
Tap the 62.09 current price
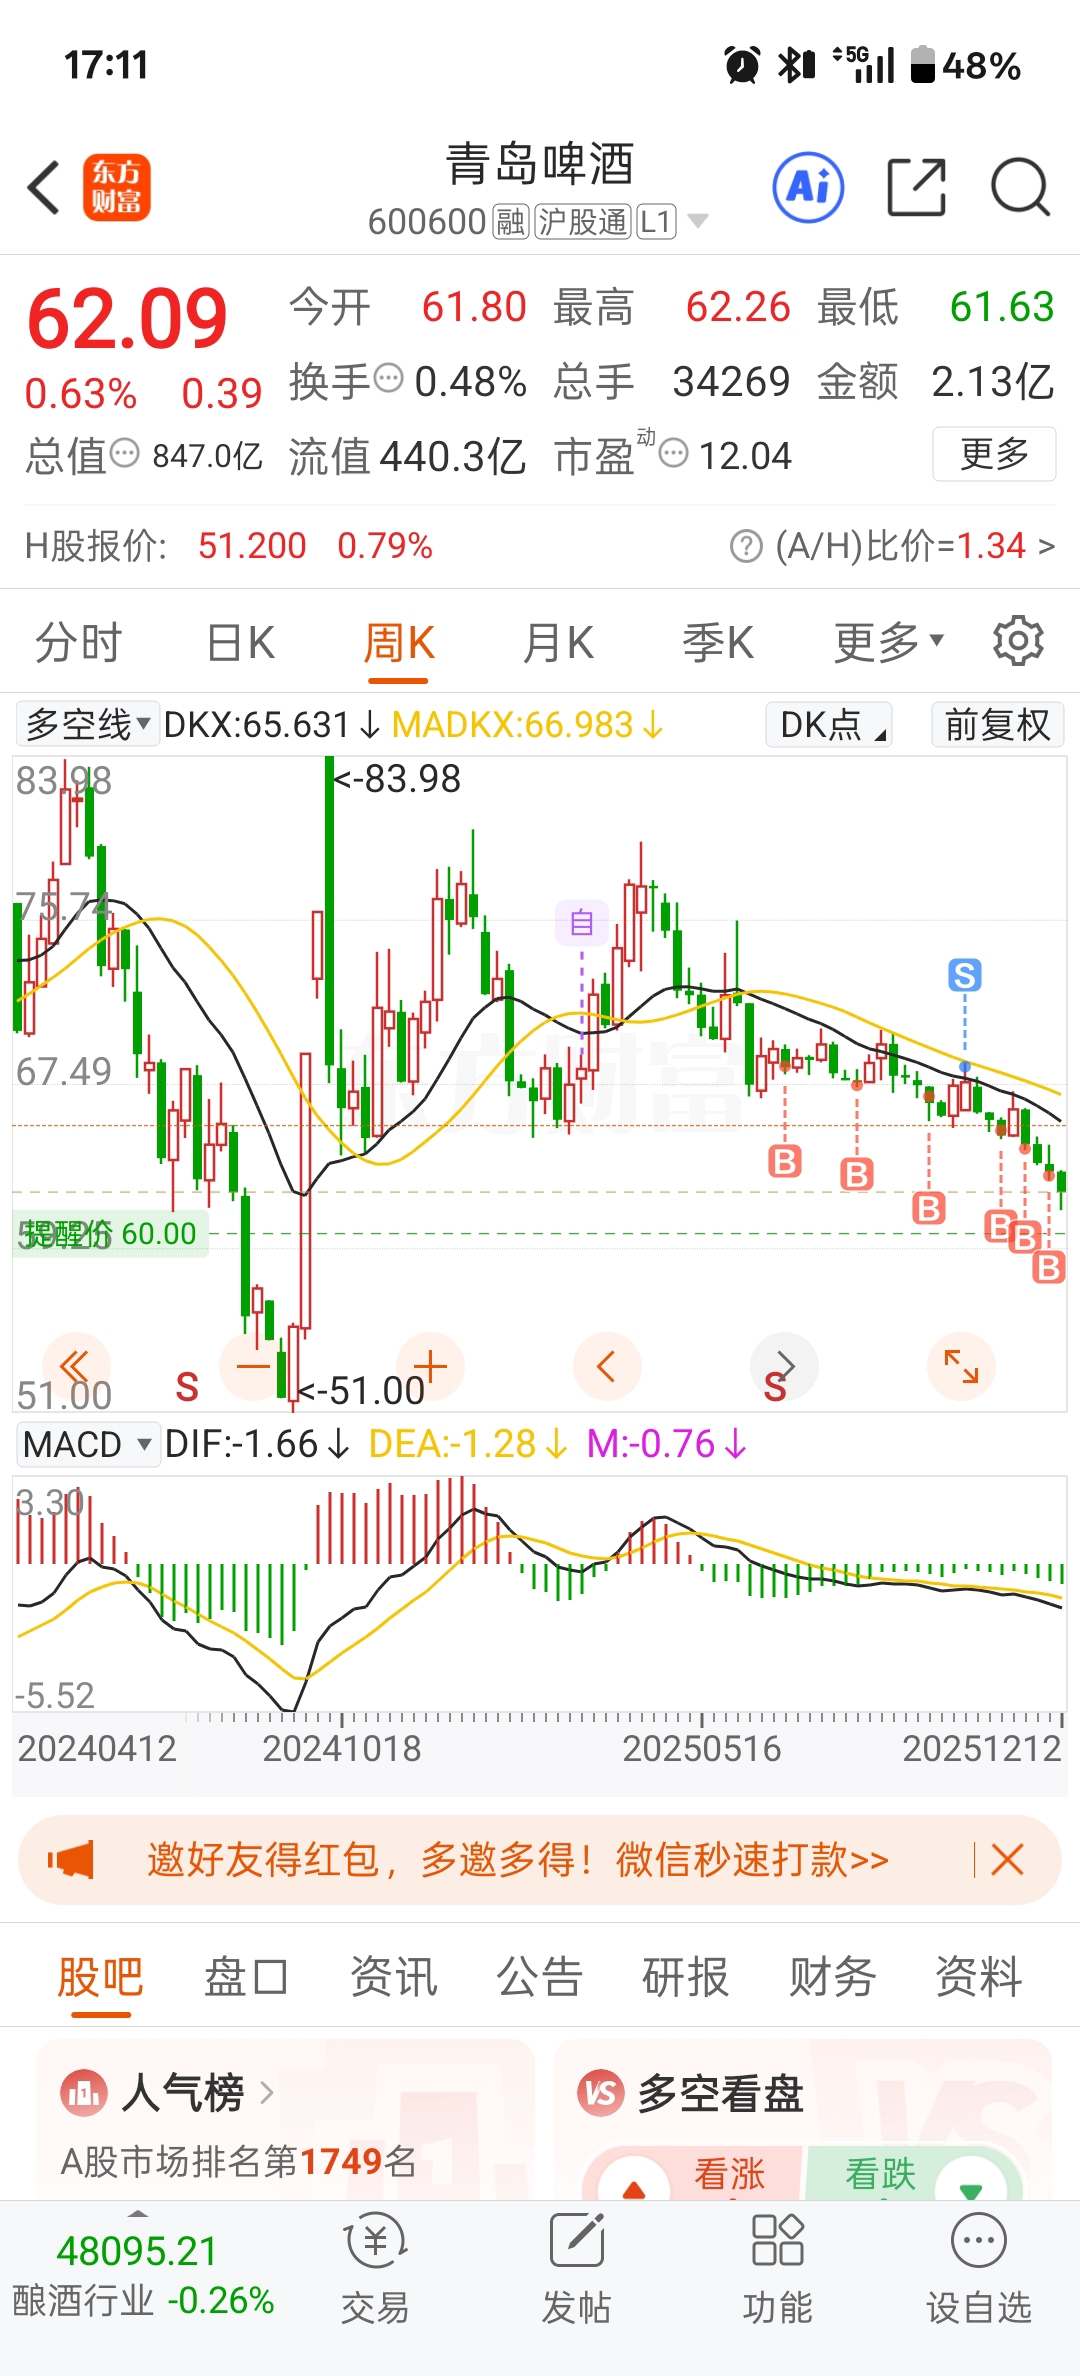pos(127,319)
